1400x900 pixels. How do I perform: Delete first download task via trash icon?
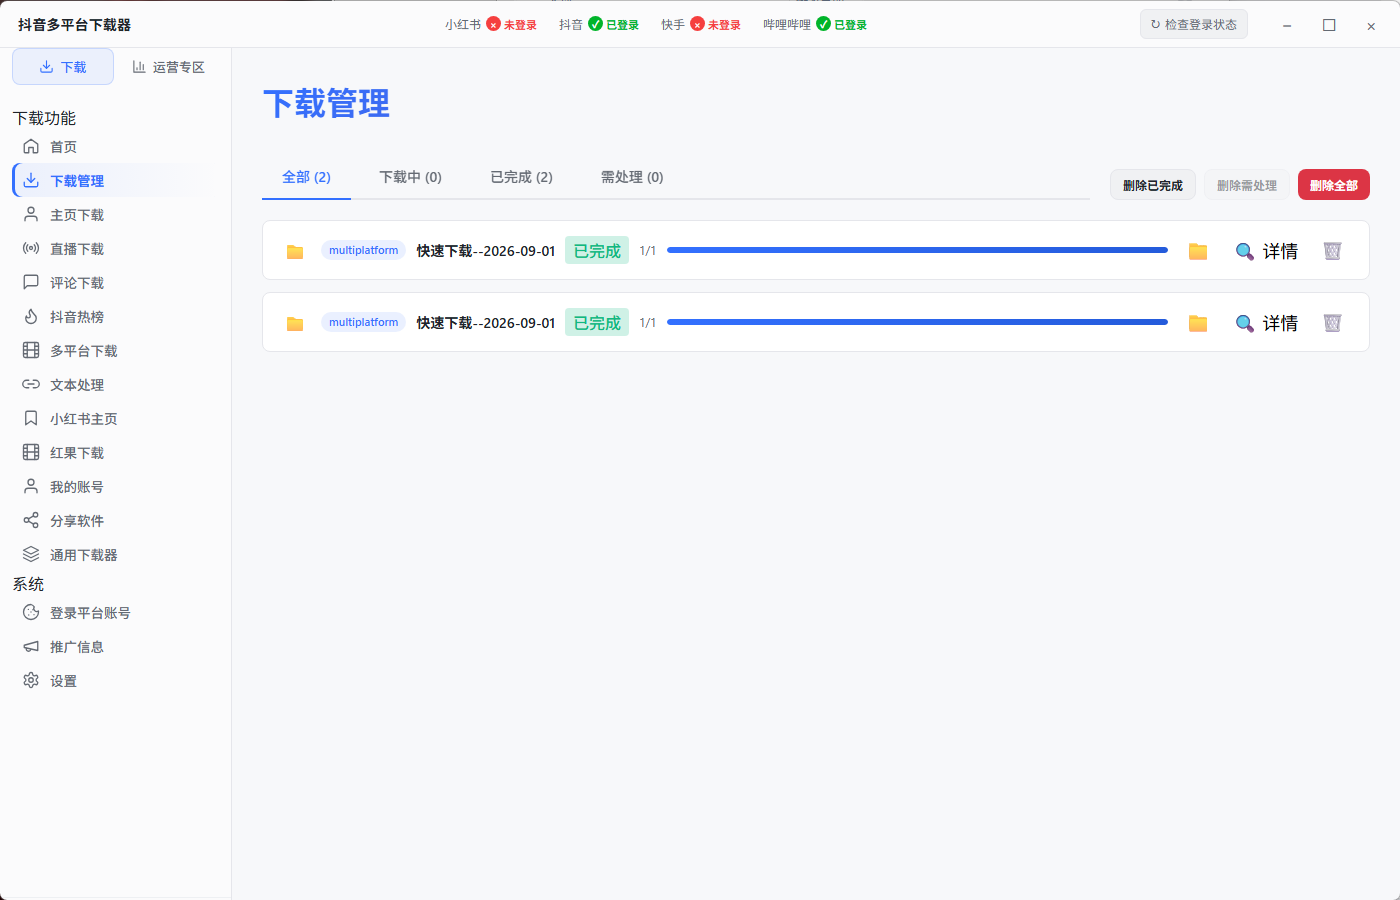pos(1332,251)
